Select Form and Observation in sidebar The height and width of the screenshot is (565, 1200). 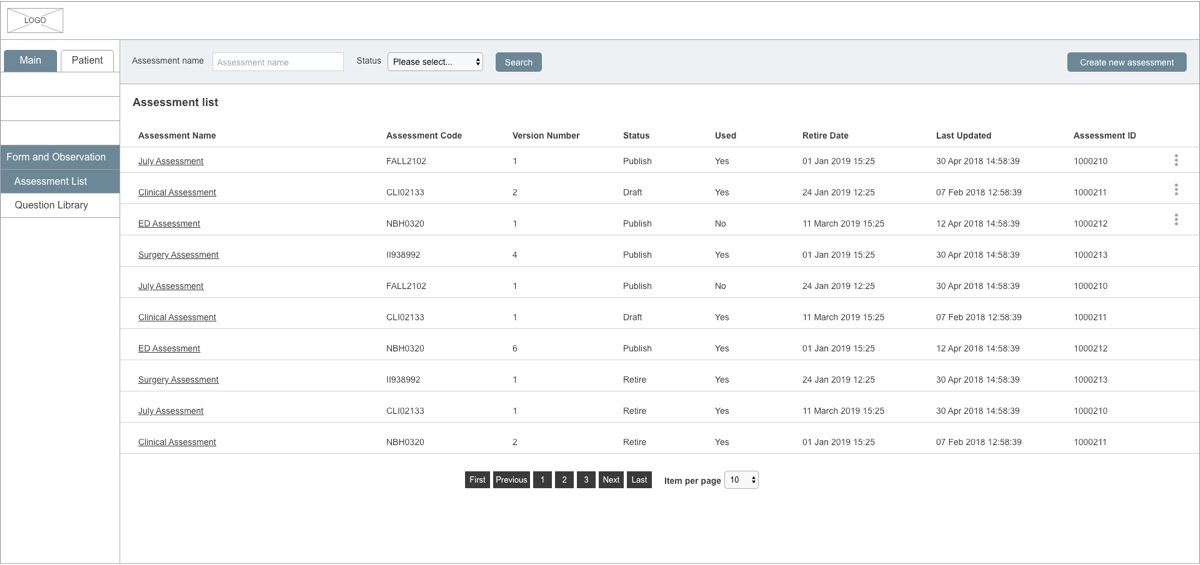[x=60, y=157]
